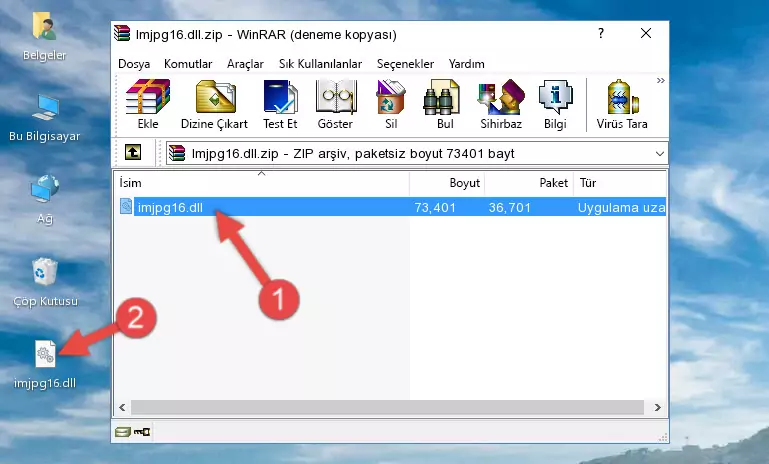Screen dimensions: 769x464
Task: Close the WinRAR window
Action: 646,33
